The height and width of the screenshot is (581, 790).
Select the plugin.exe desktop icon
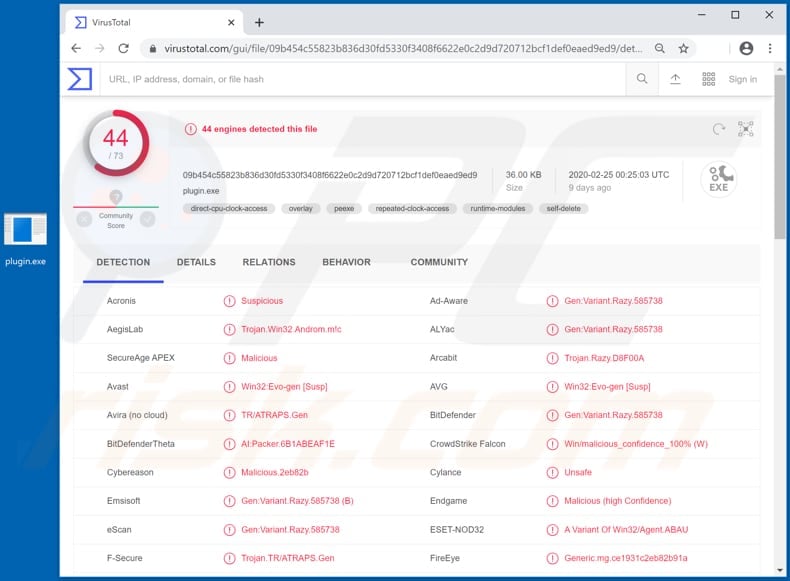point(25,239)
